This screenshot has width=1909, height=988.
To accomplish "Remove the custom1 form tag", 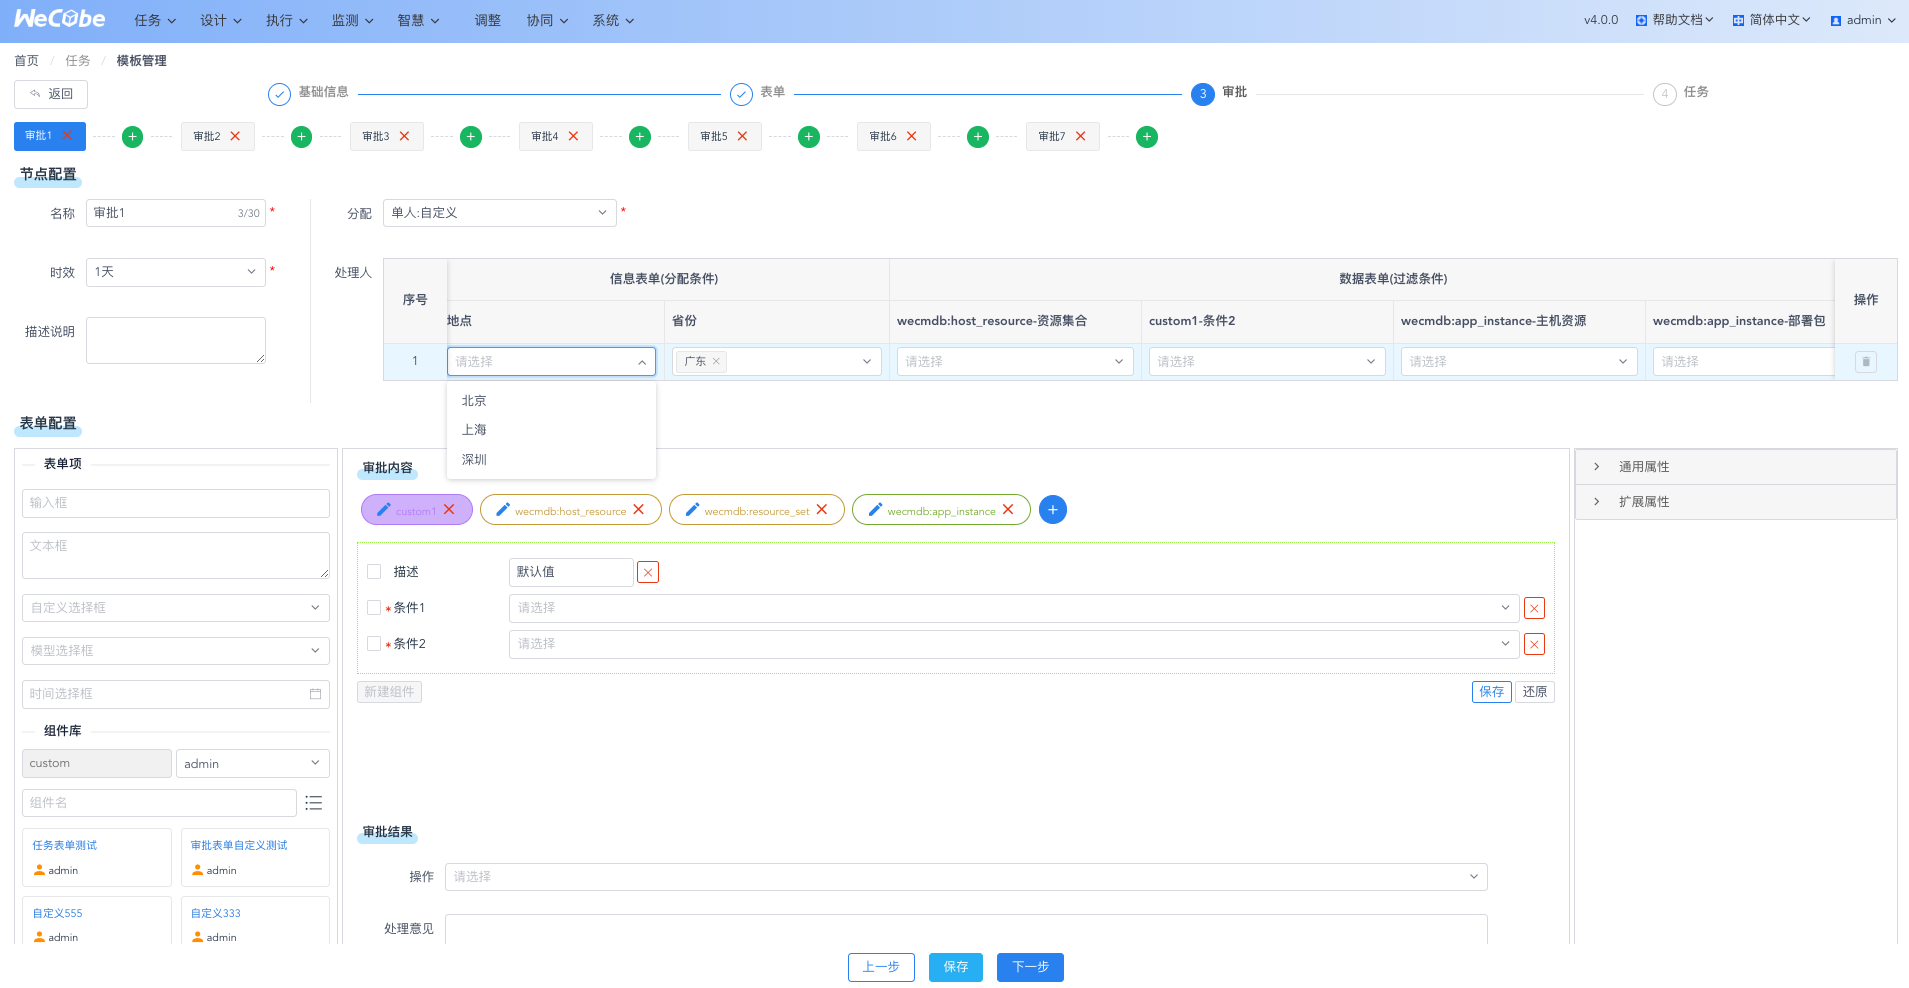I will click(x=449, y=509).
